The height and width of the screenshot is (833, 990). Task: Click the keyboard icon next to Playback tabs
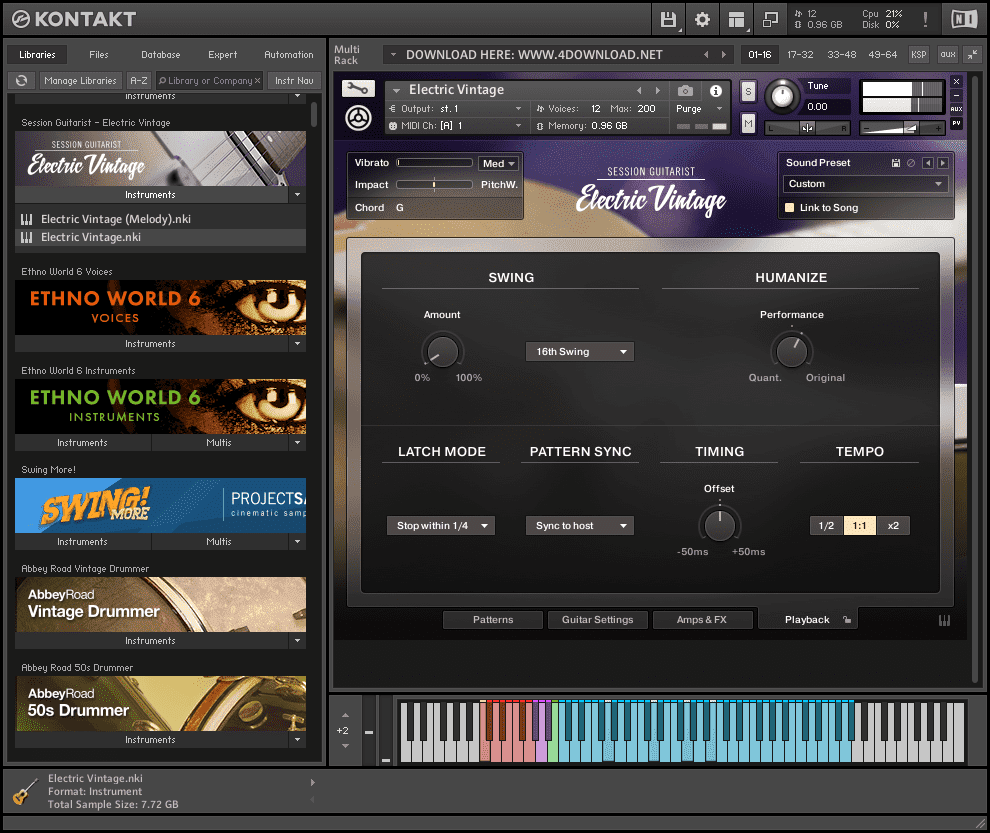[944, 620]
